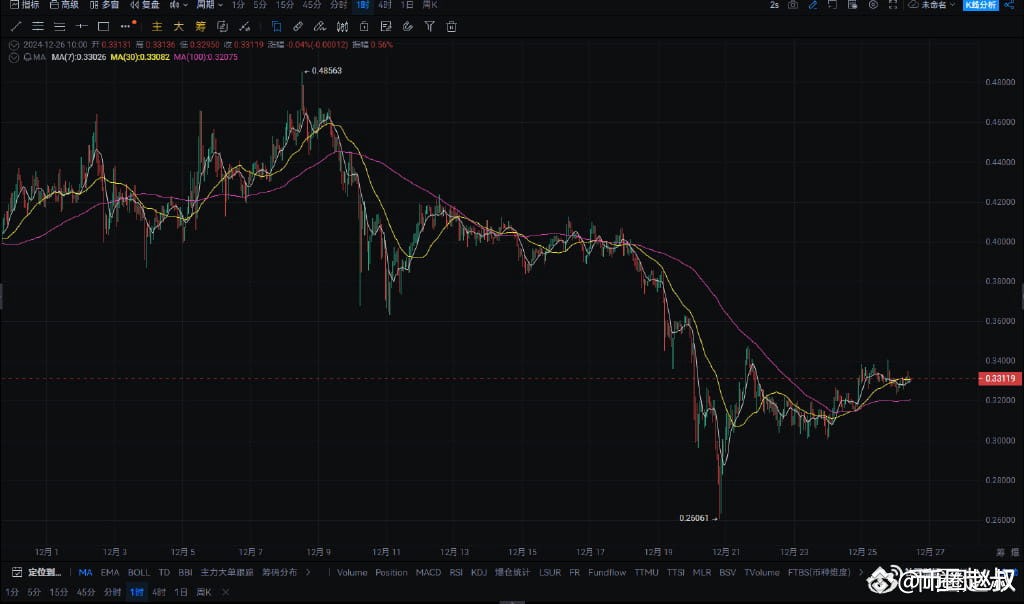The image size is (1024, 604).
Task: Click the yellow 大 large order icon
Action: click(178, 27)
